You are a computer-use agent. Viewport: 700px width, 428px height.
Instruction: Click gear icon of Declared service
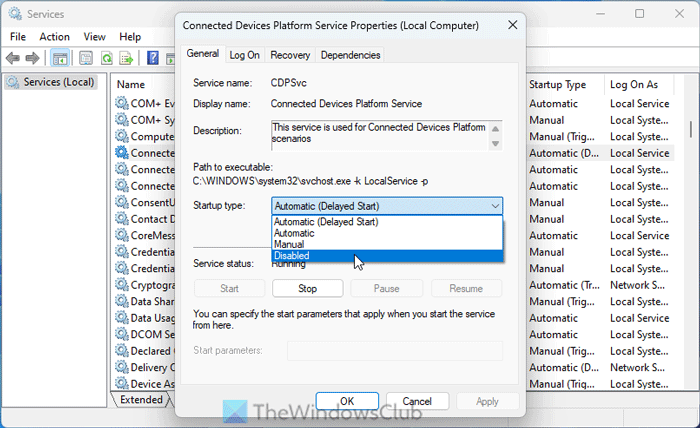click(122, 351)
